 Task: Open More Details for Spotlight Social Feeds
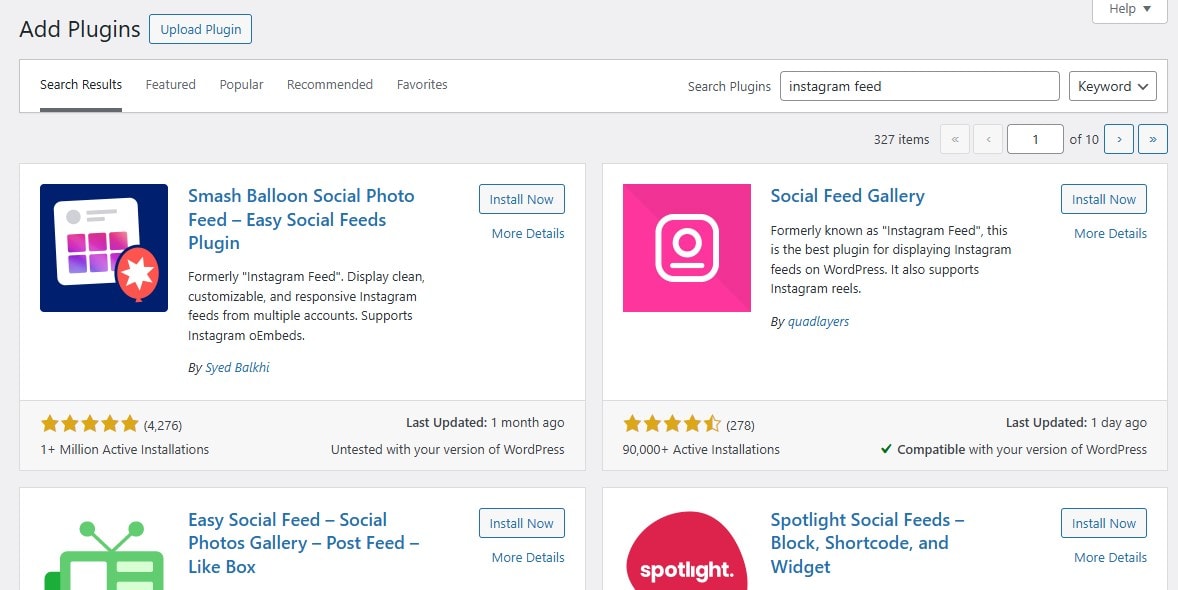[1110, 558]
